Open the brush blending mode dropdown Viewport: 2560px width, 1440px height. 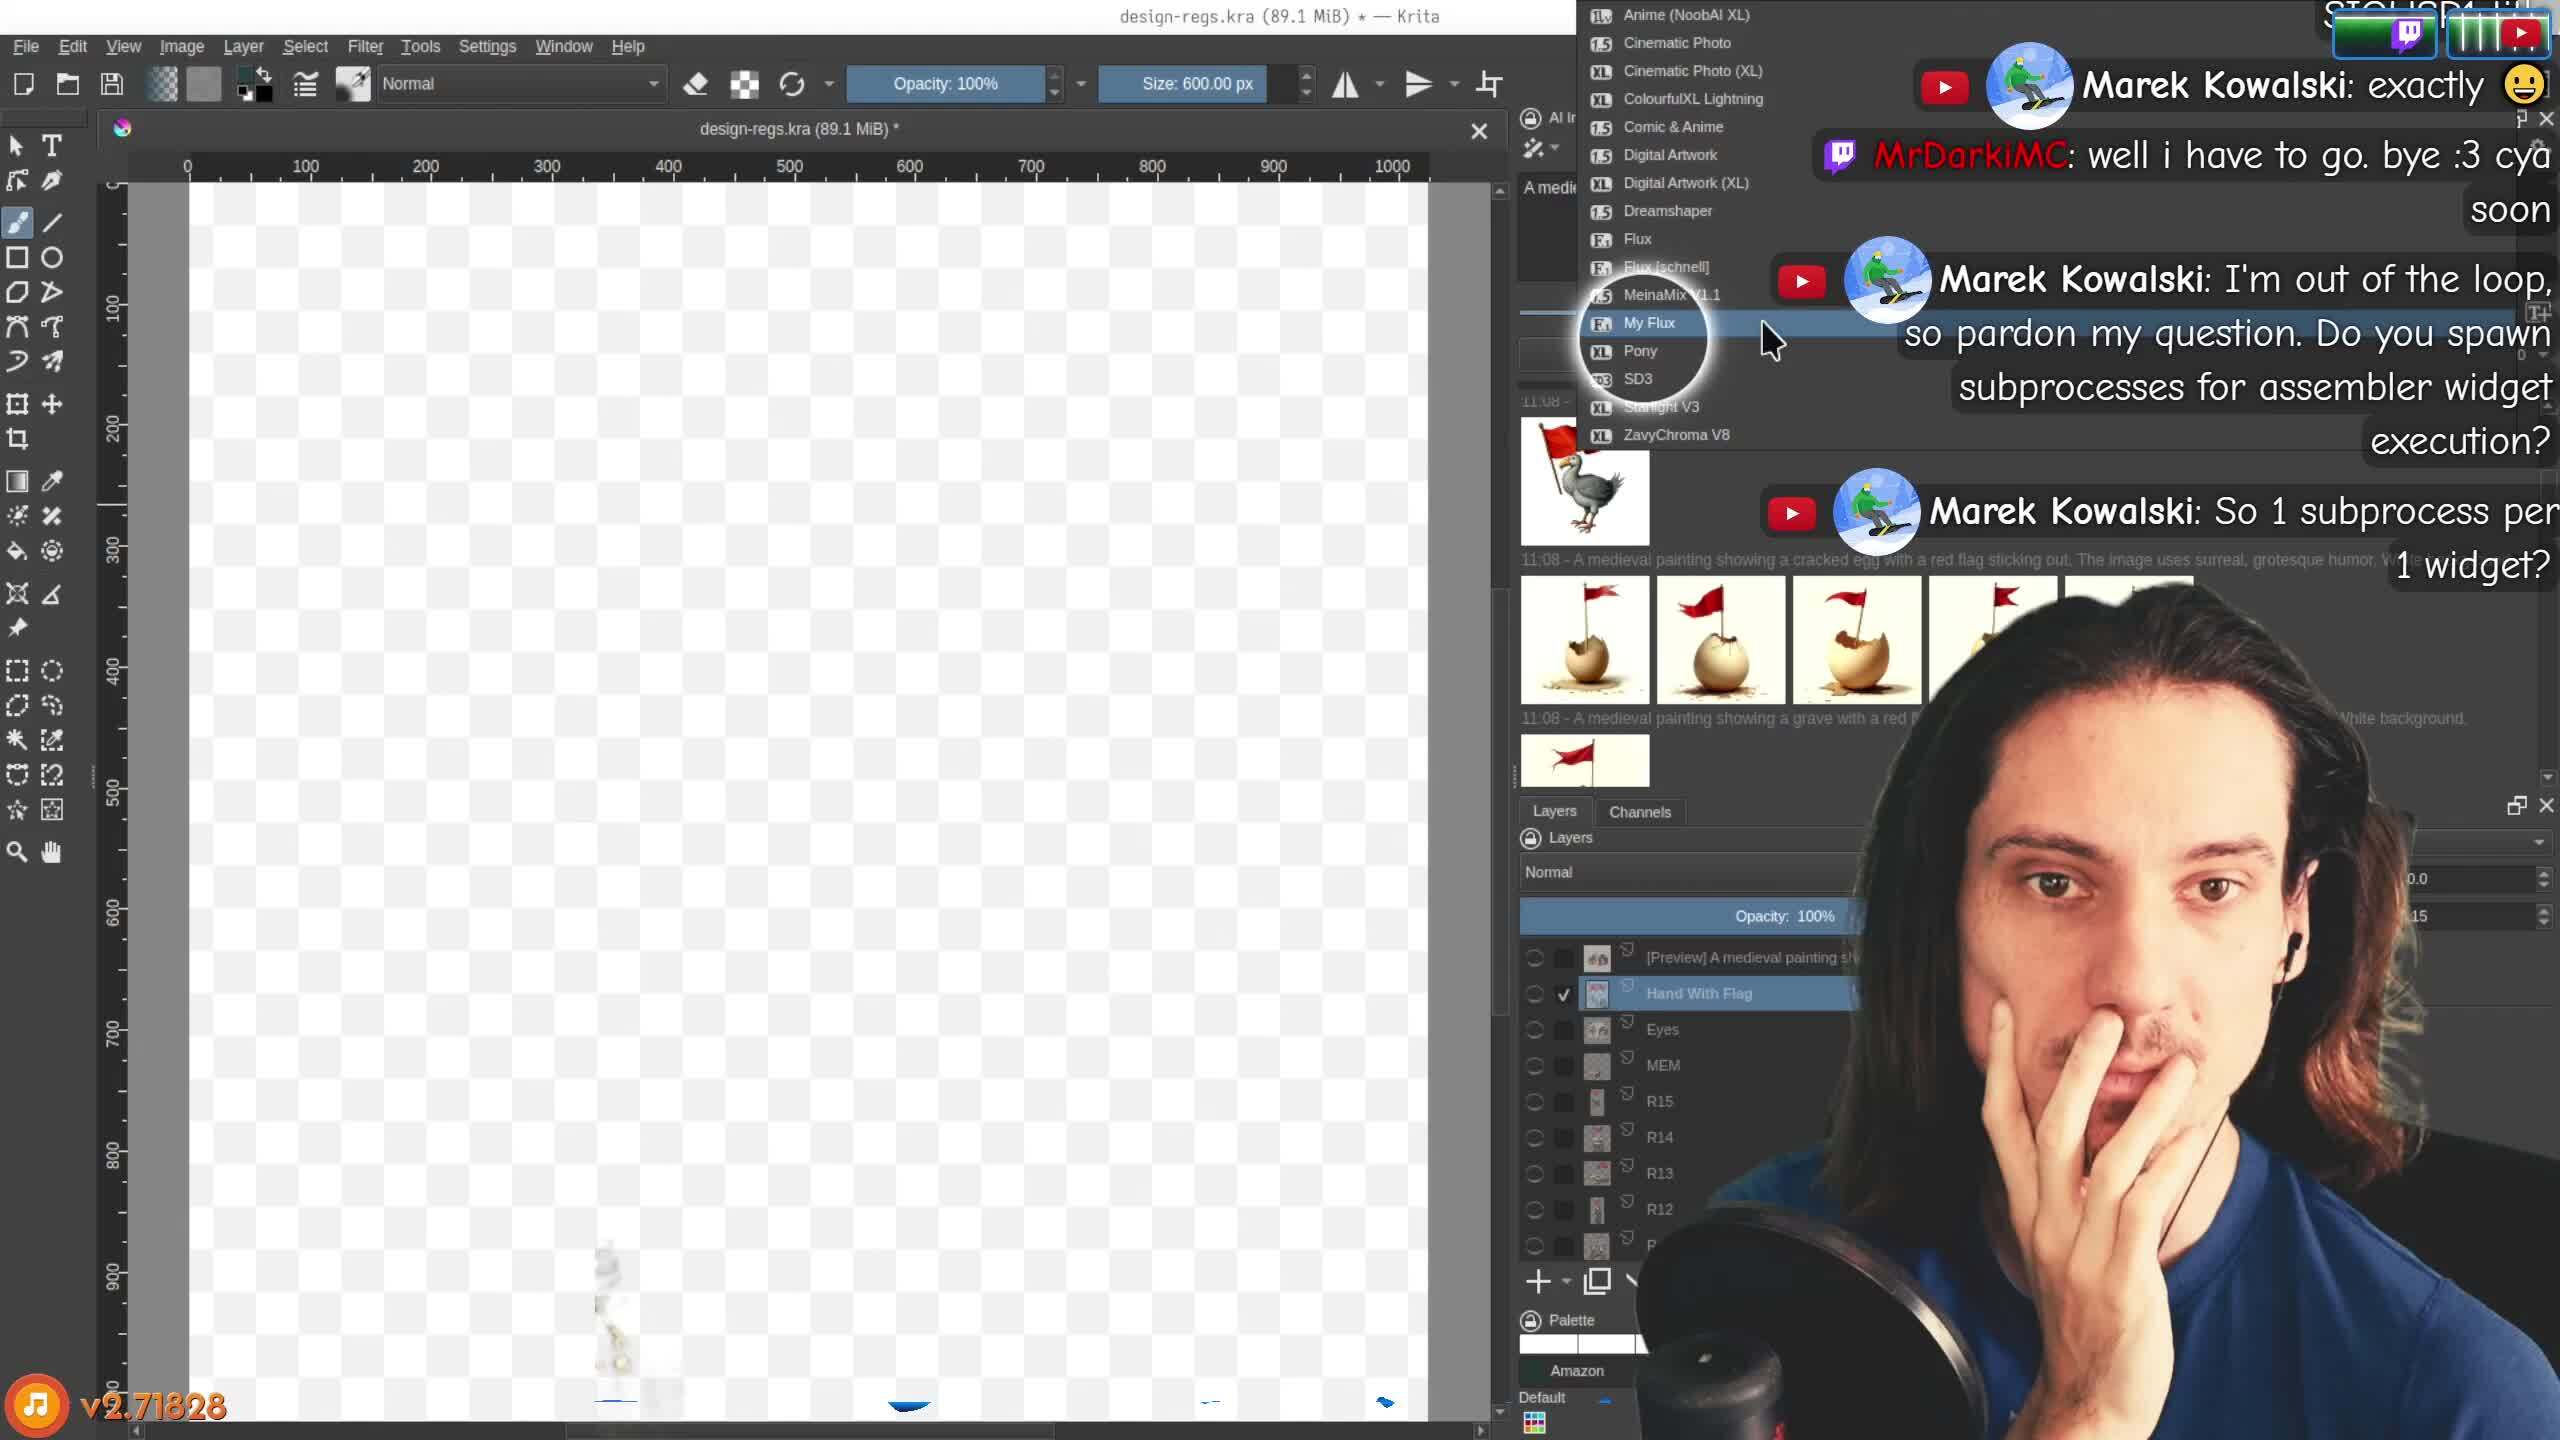click(x=520, y=84)
